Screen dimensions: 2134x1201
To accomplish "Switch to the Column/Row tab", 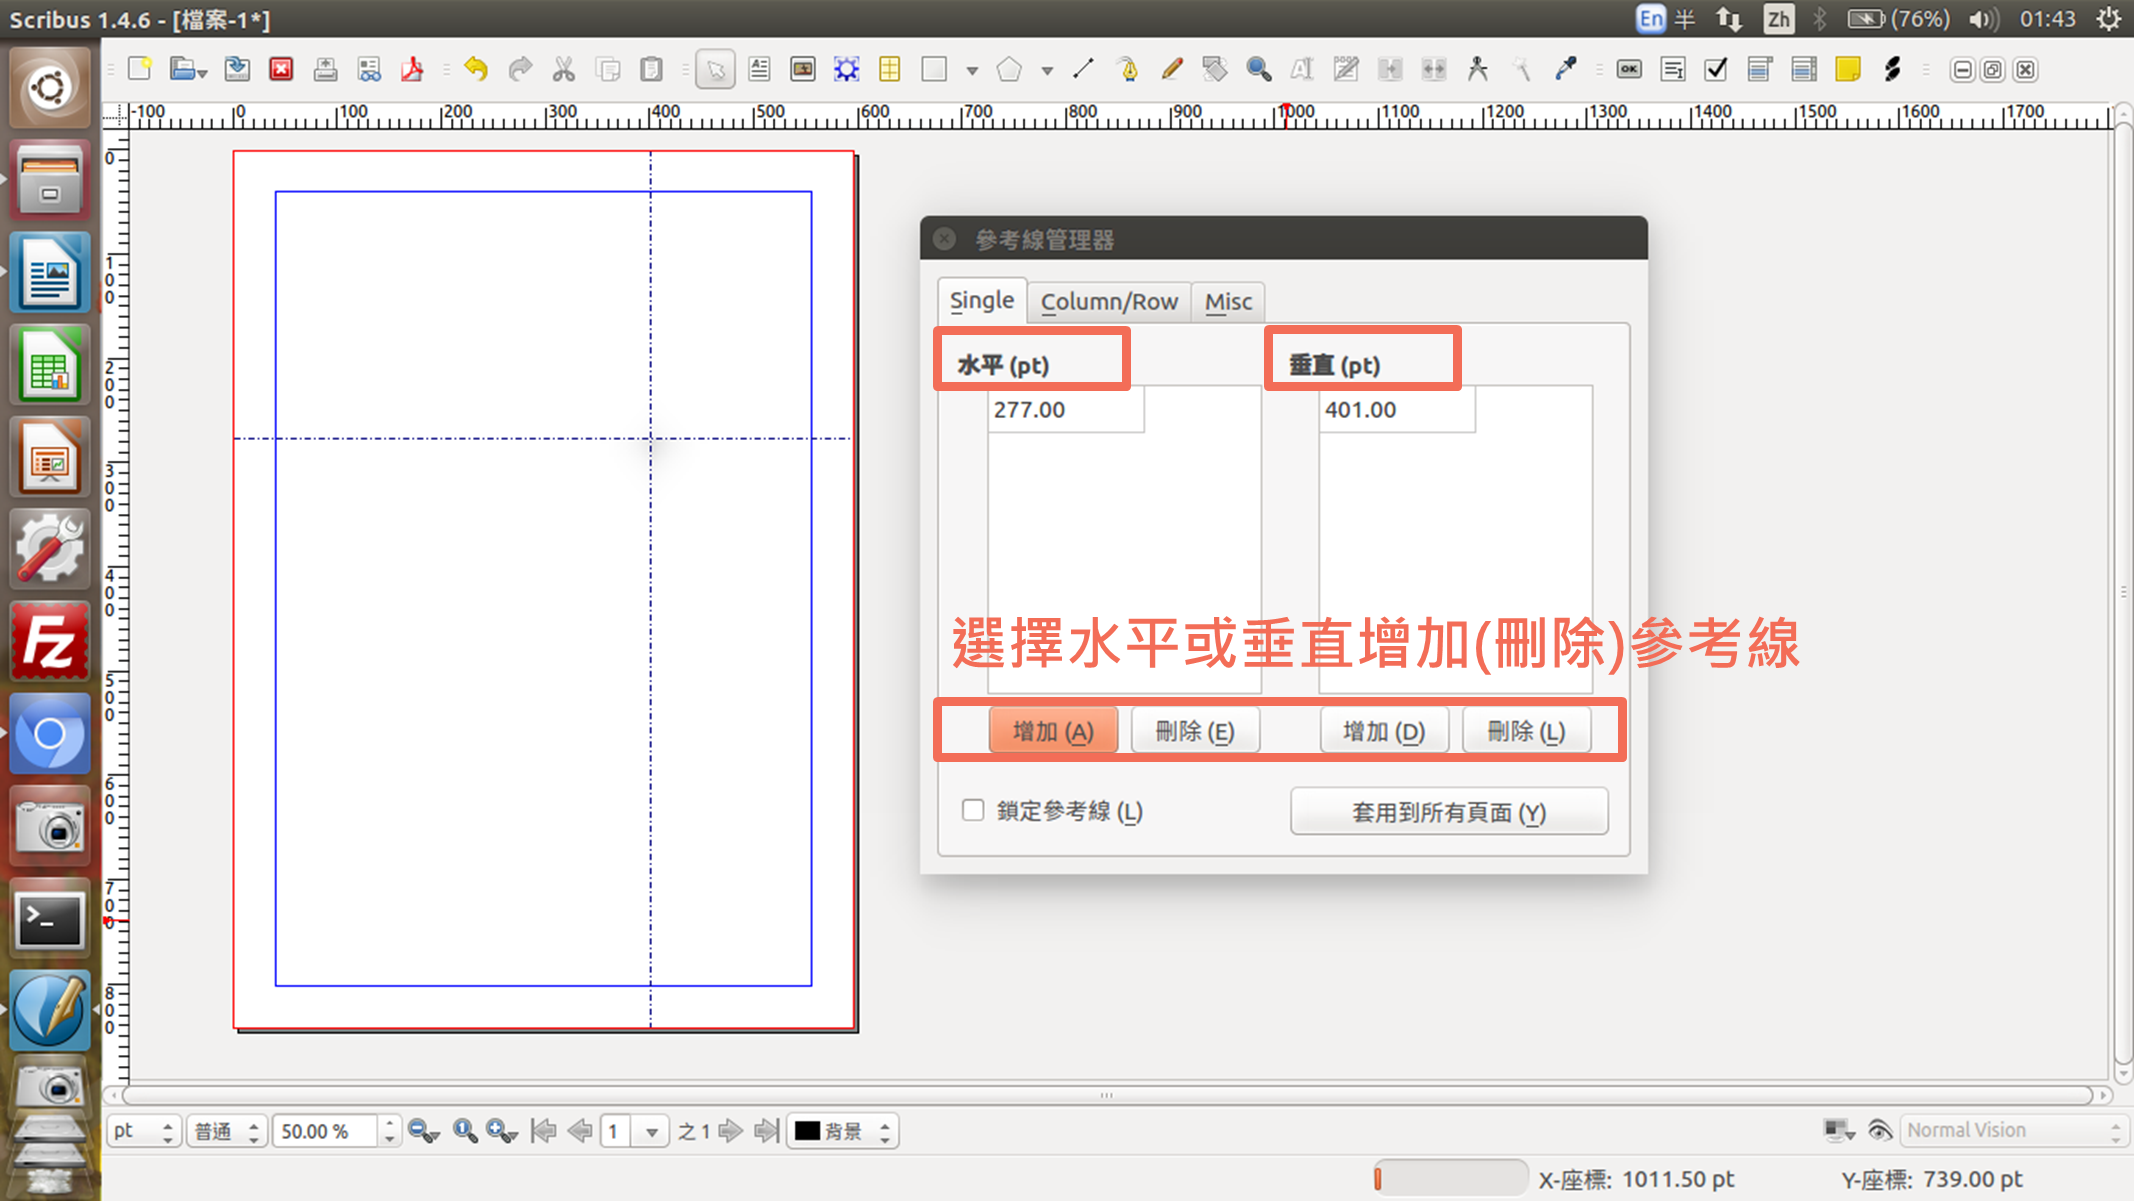I will (x=1109, y=301).
